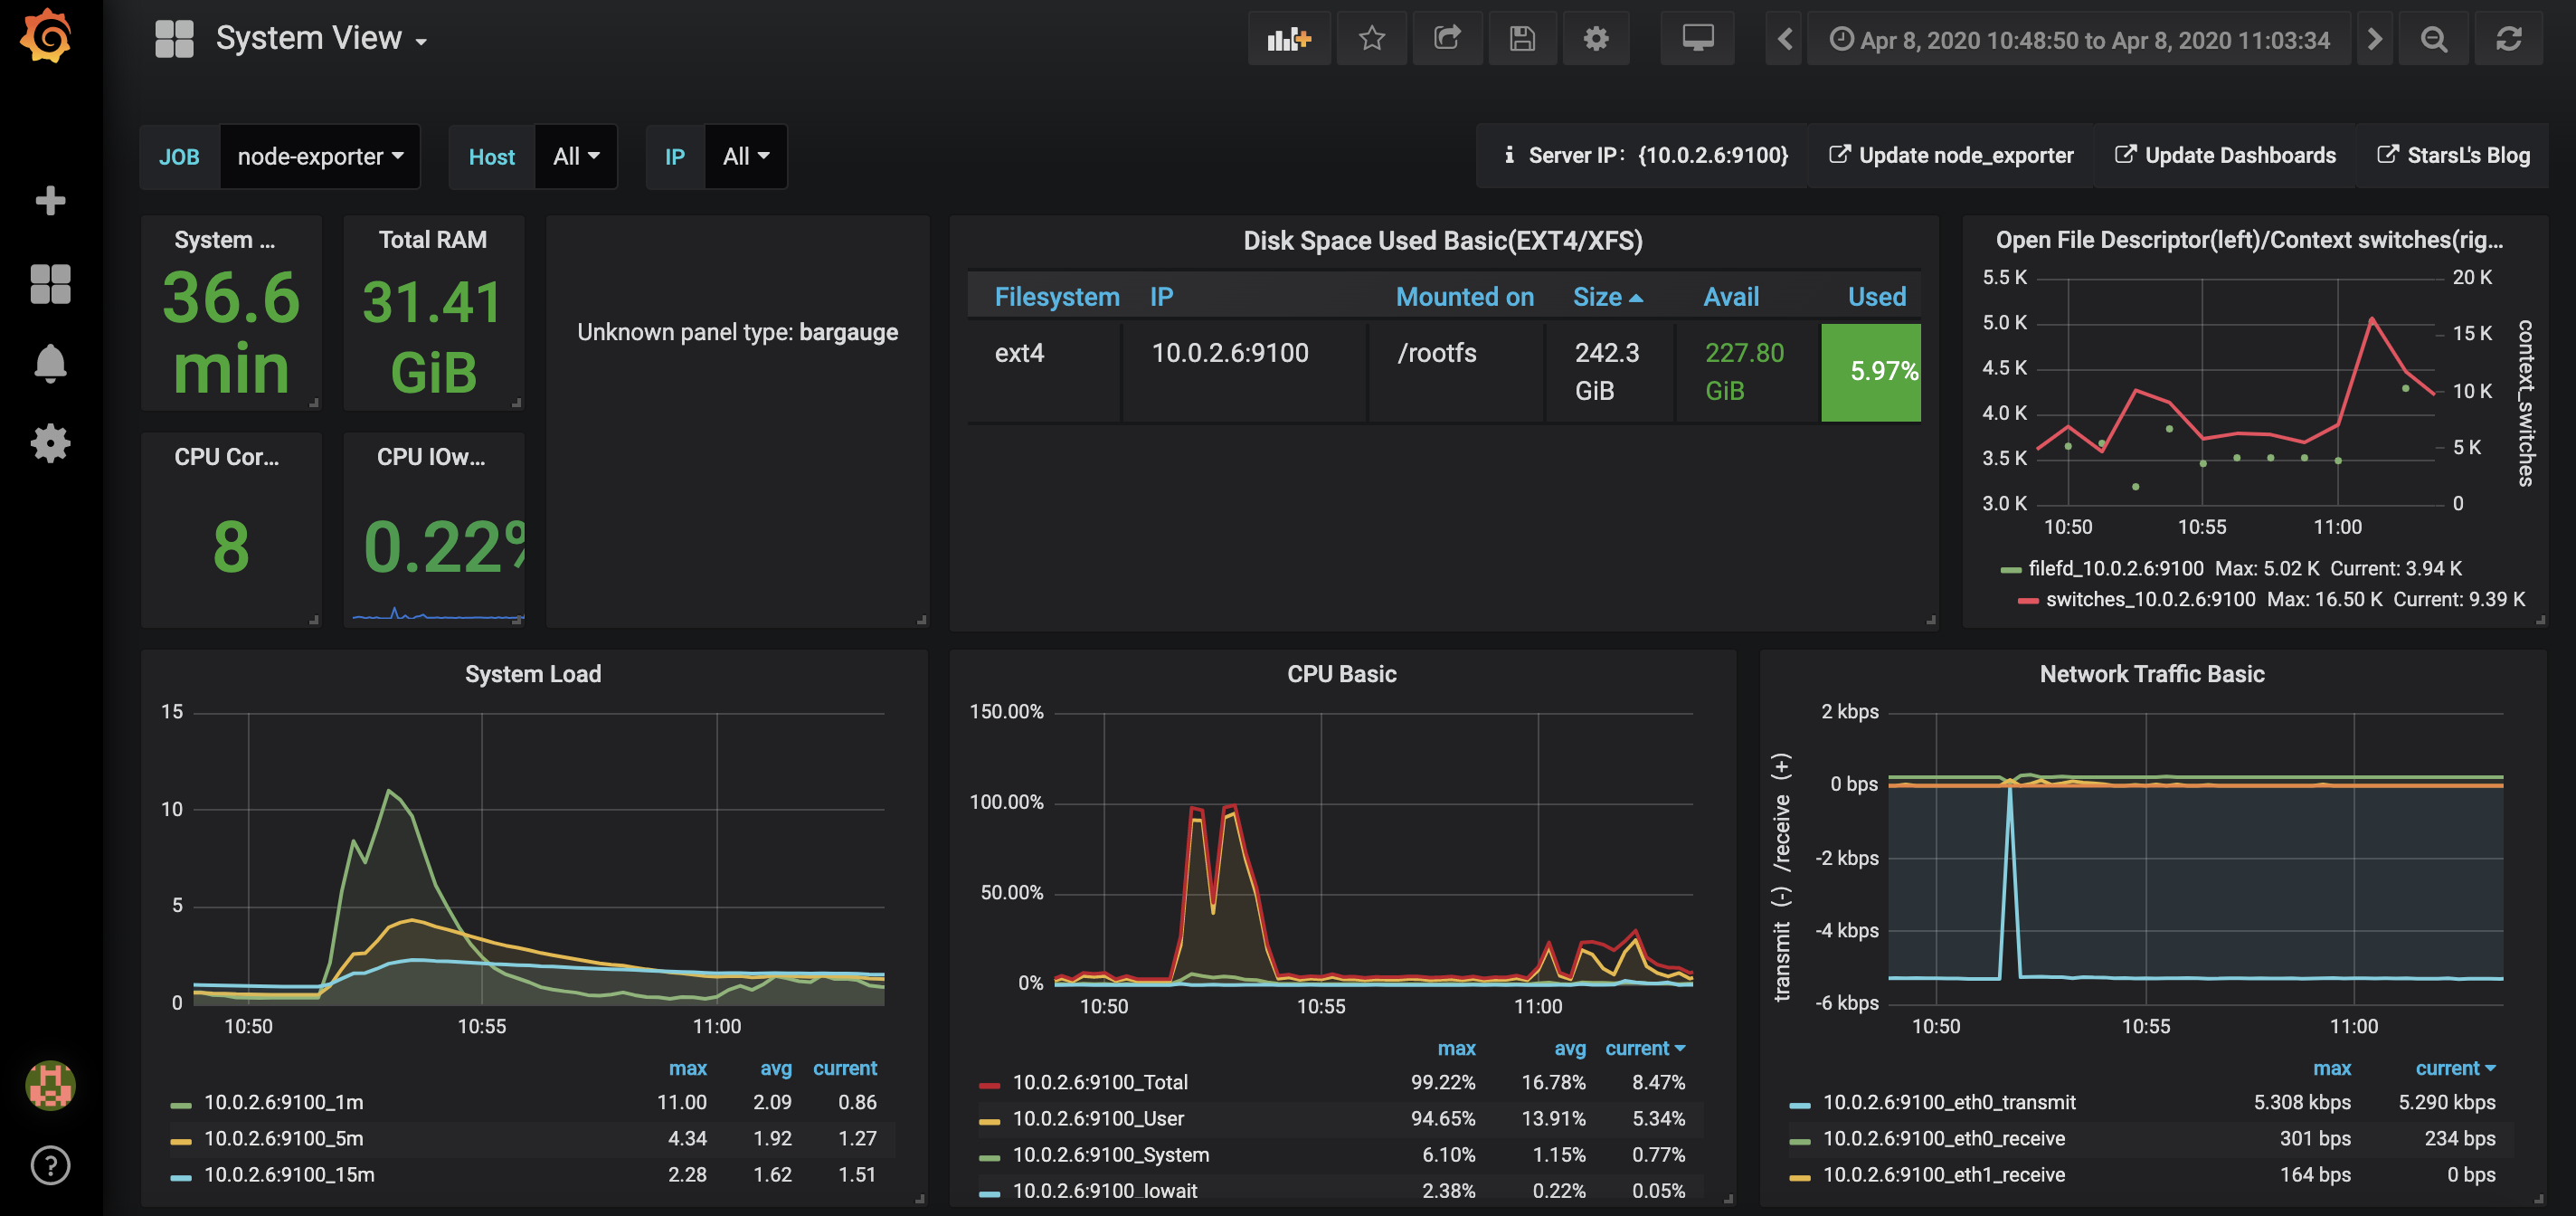The image size is (2576, 1216).
Task: Open Alerting bell in sidebar
Action: click(x=50, y=364)
